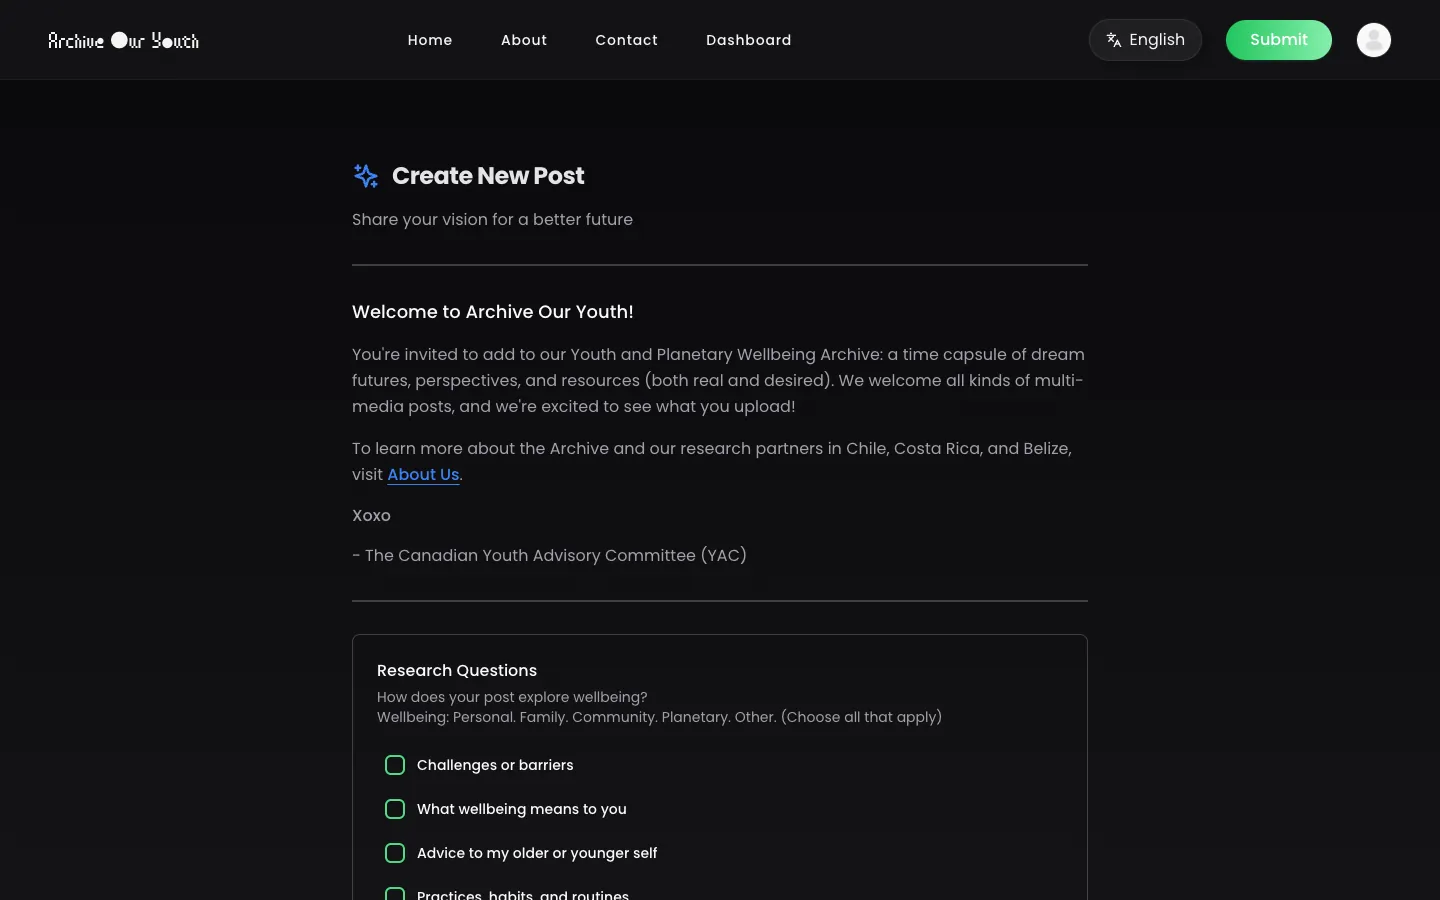Viewport: 1440px width, 900px height.
Task: Follow the About Us link
Action: pos(423,474)
